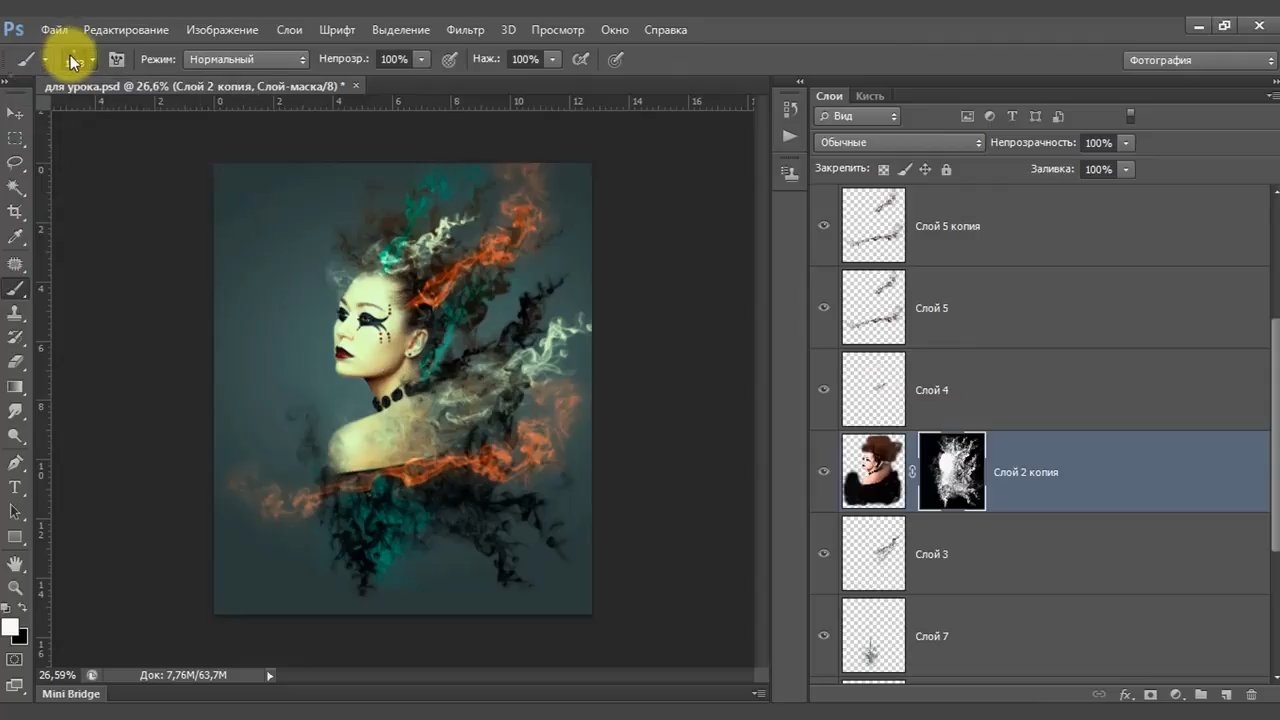Toggle airbrush mode in options bar
1280x720 pixels.
[580, 60]
